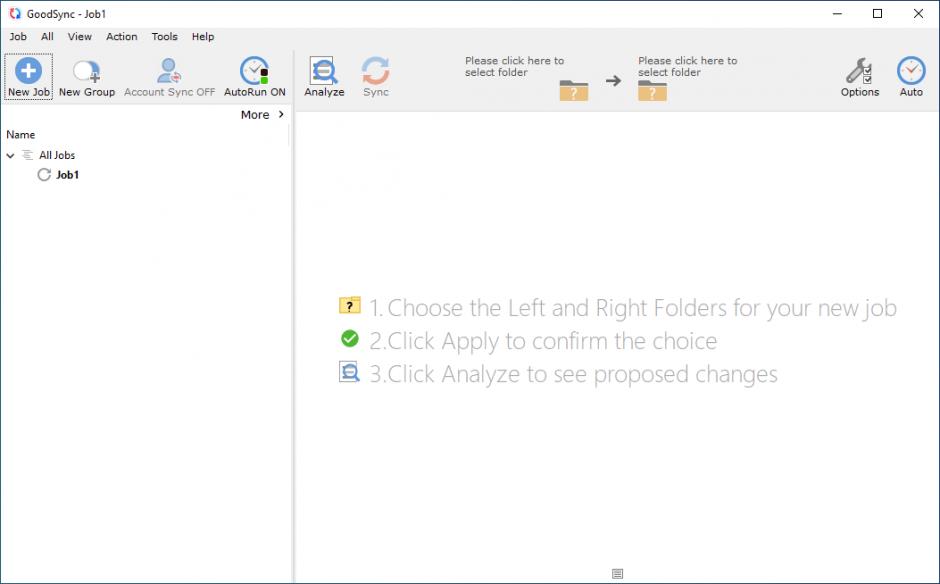Click the GoodSync logo in title bar
The image size is (940, 584).
tap(15, 13)
